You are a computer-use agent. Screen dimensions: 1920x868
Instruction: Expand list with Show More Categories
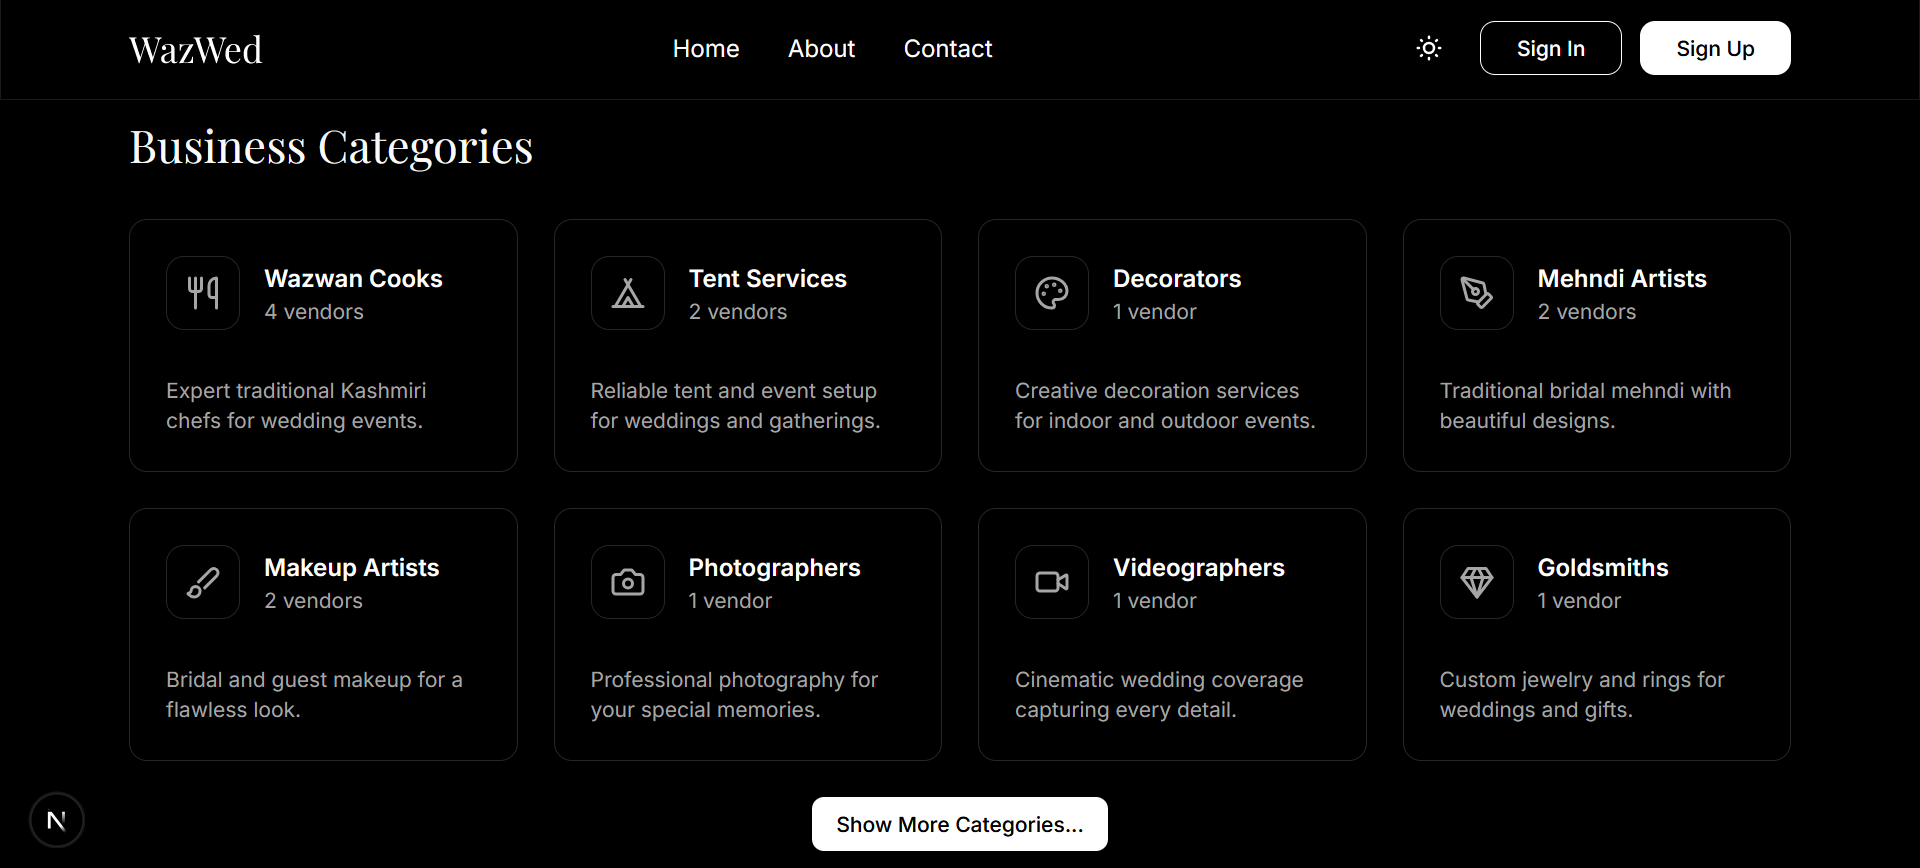(960, 824)
